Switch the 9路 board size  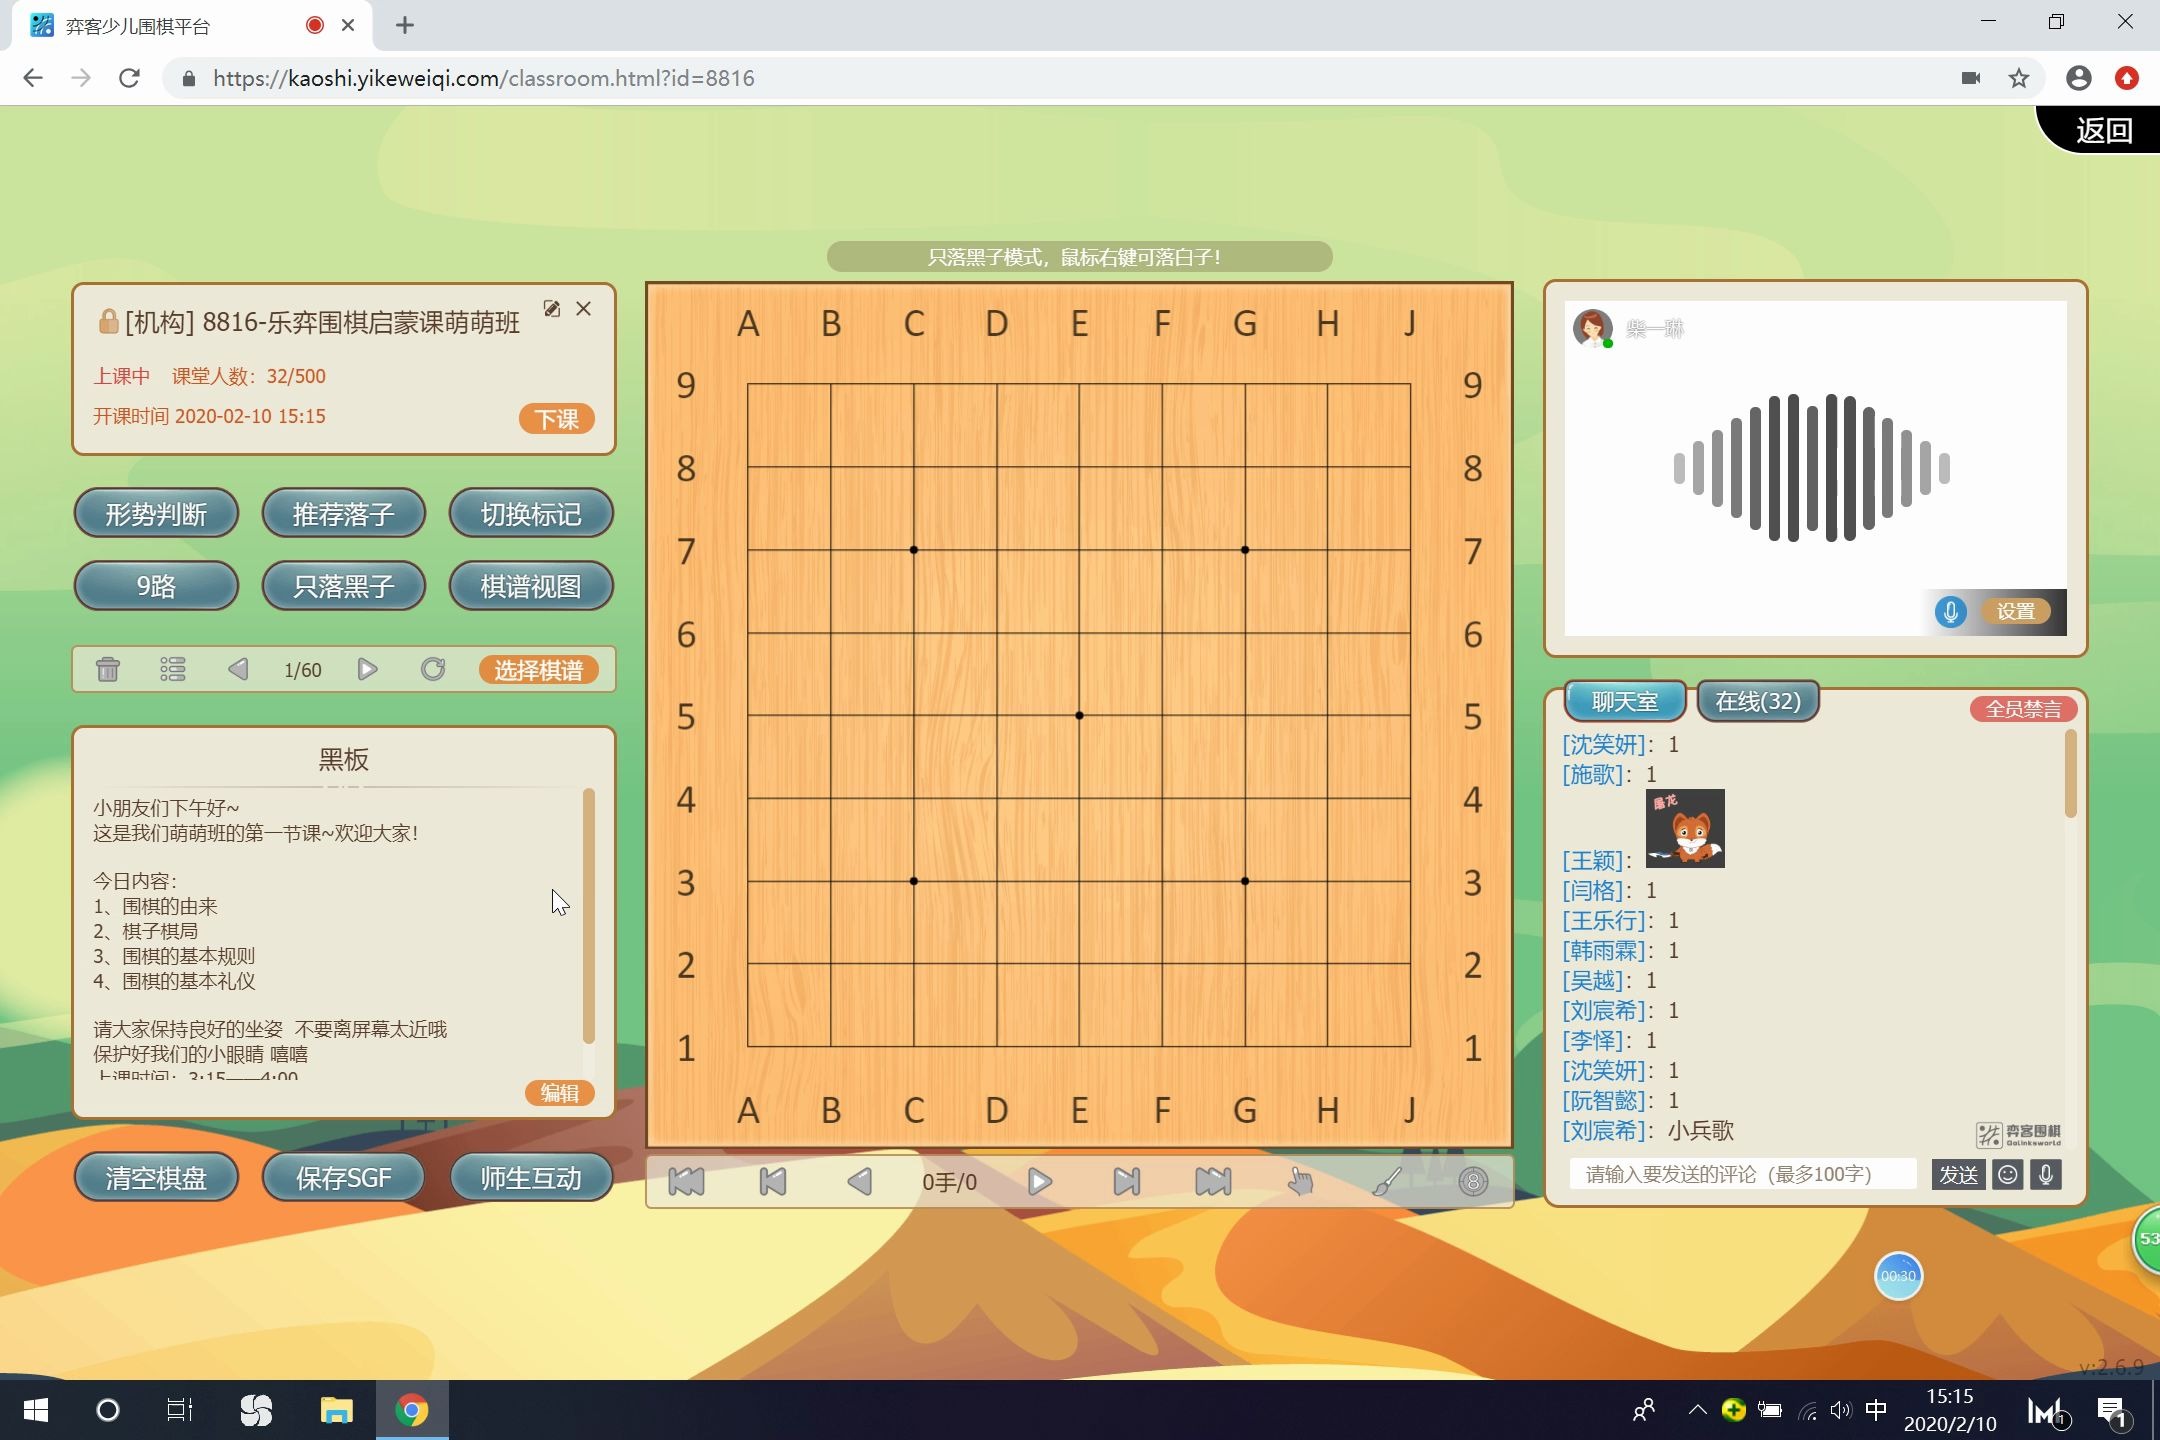156,586
